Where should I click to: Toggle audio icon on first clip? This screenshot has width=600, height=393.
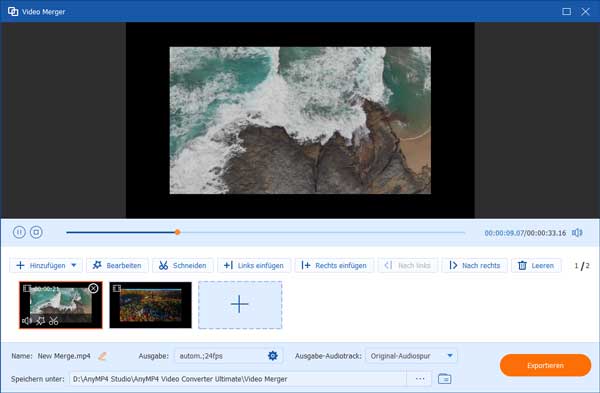[27, 321]
